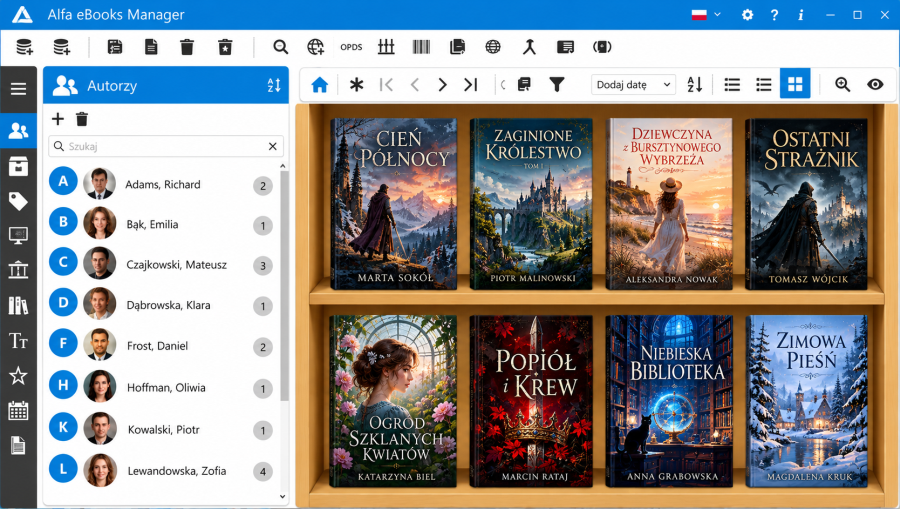Go to the previous page
The width and height of the screenshot is (900, 509).
pyautogui.click(x=415, y=85)
